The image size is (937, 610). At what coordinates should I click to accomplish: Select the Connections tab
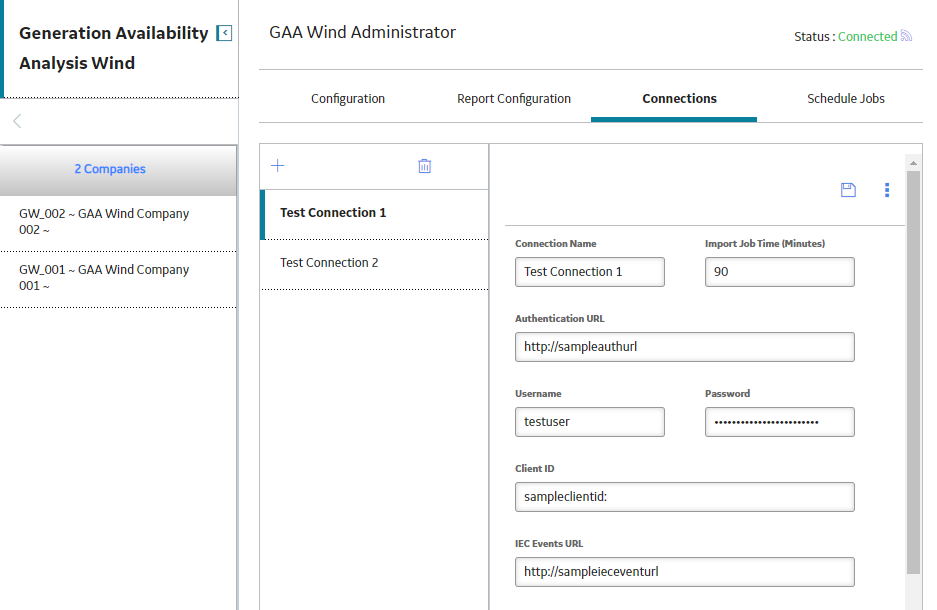point(679,99)
